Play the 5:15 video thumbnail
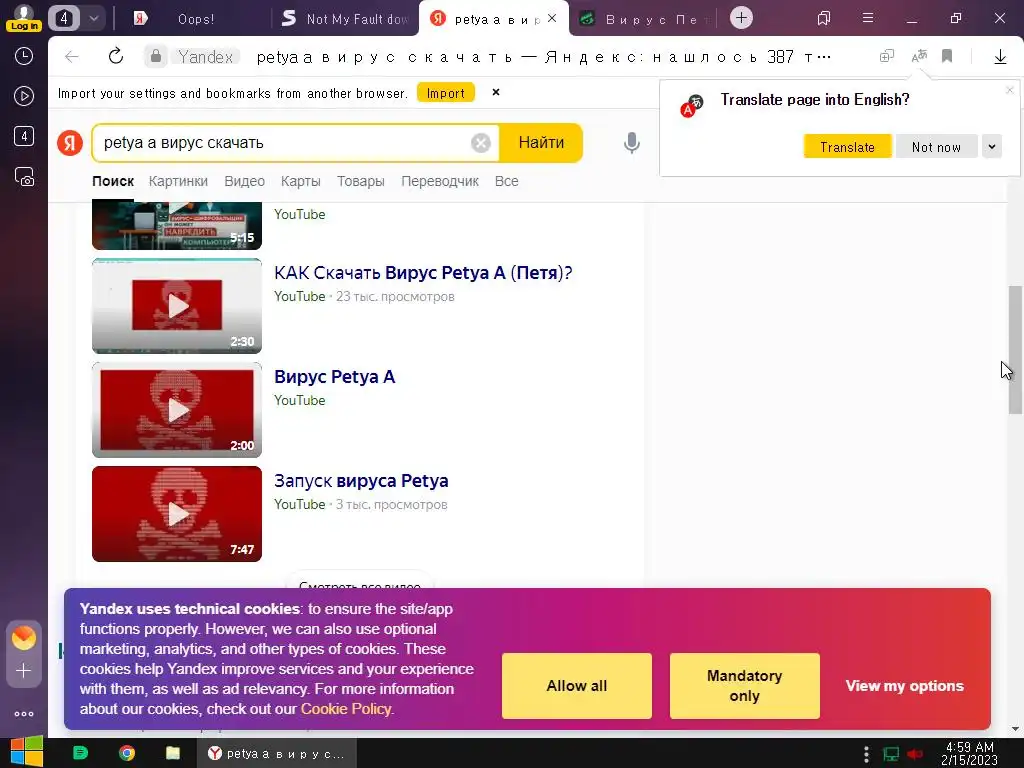Screen dimensions: 1024x768 pyautogui.click(x=177, y=226)
